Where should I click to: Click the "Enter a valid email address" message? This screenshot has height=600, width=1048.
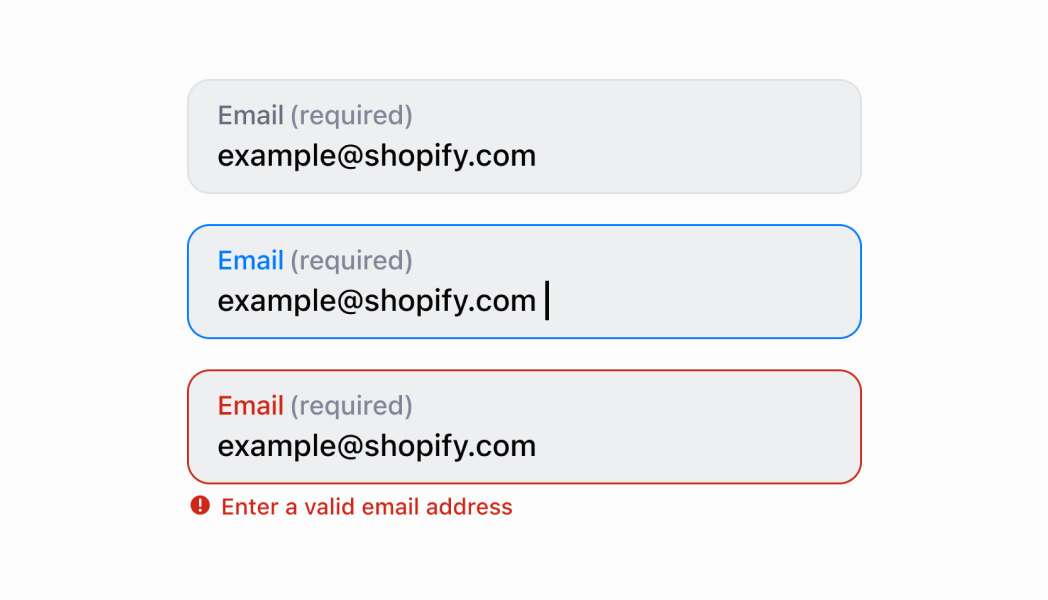pos(366,507)
